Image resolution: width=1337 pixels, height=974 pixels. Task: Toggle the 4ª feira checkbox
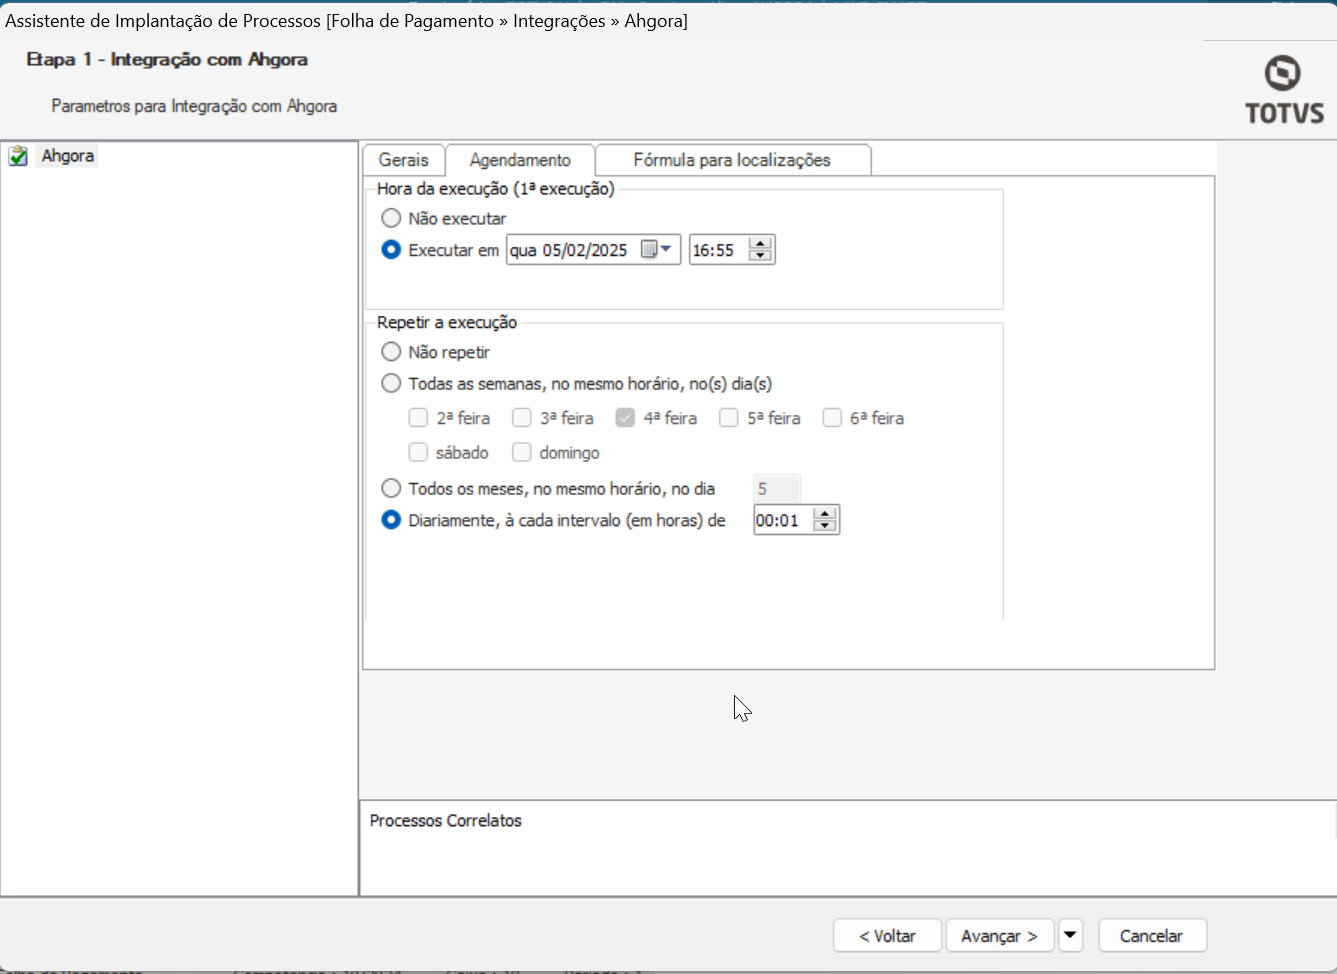(x=625, y=418)
